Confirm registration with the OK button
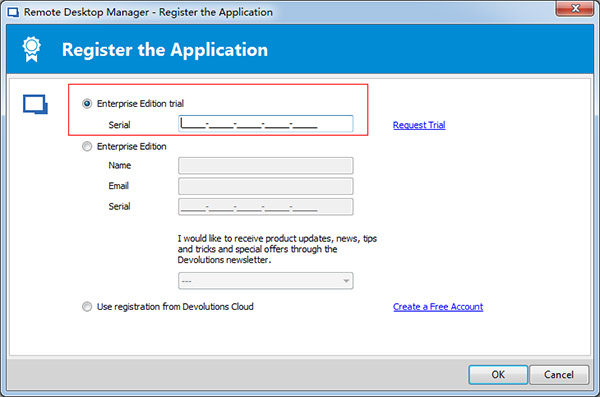This screenshot has height=397, width=600. (498, 374)
